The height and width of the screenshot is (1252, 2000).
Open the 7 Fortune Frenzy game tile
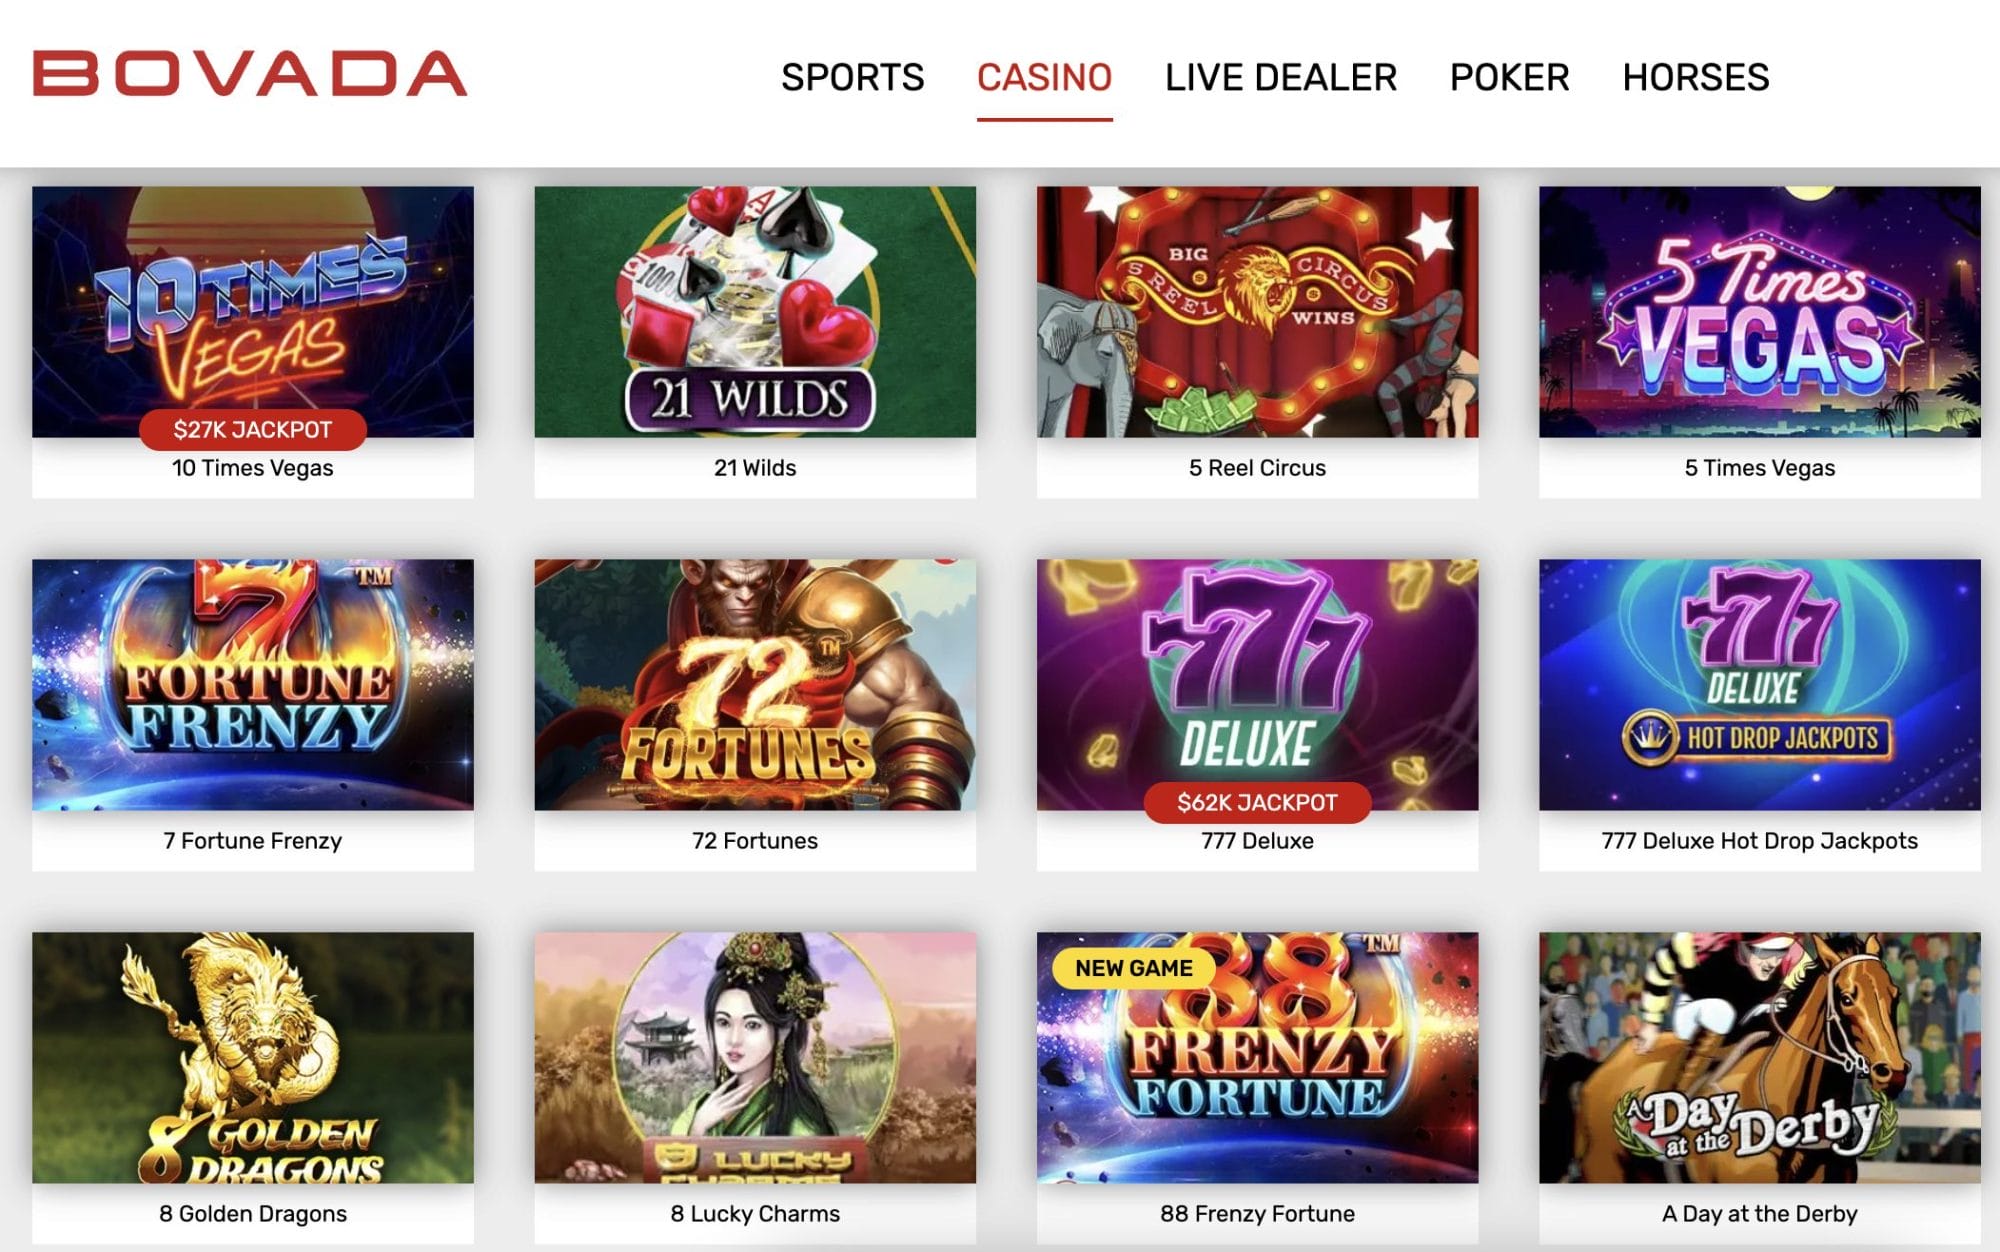click(253, 684)
